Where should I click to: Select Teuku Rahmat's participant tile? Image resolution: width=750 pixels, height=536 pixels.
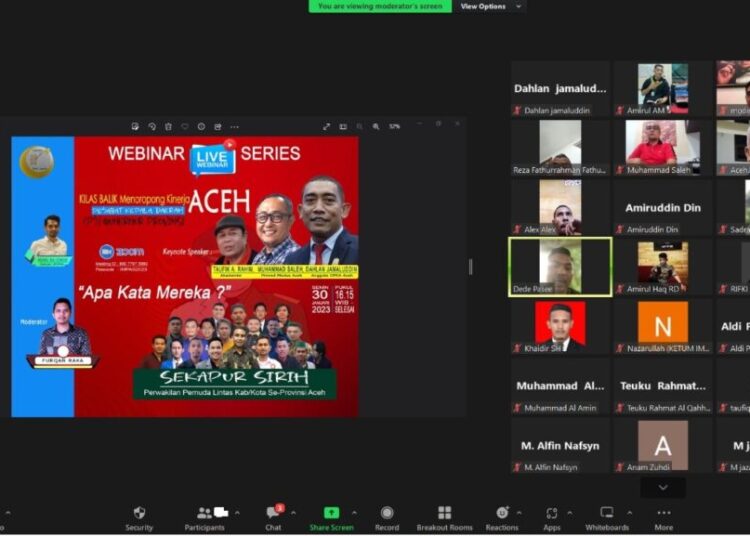663,386
